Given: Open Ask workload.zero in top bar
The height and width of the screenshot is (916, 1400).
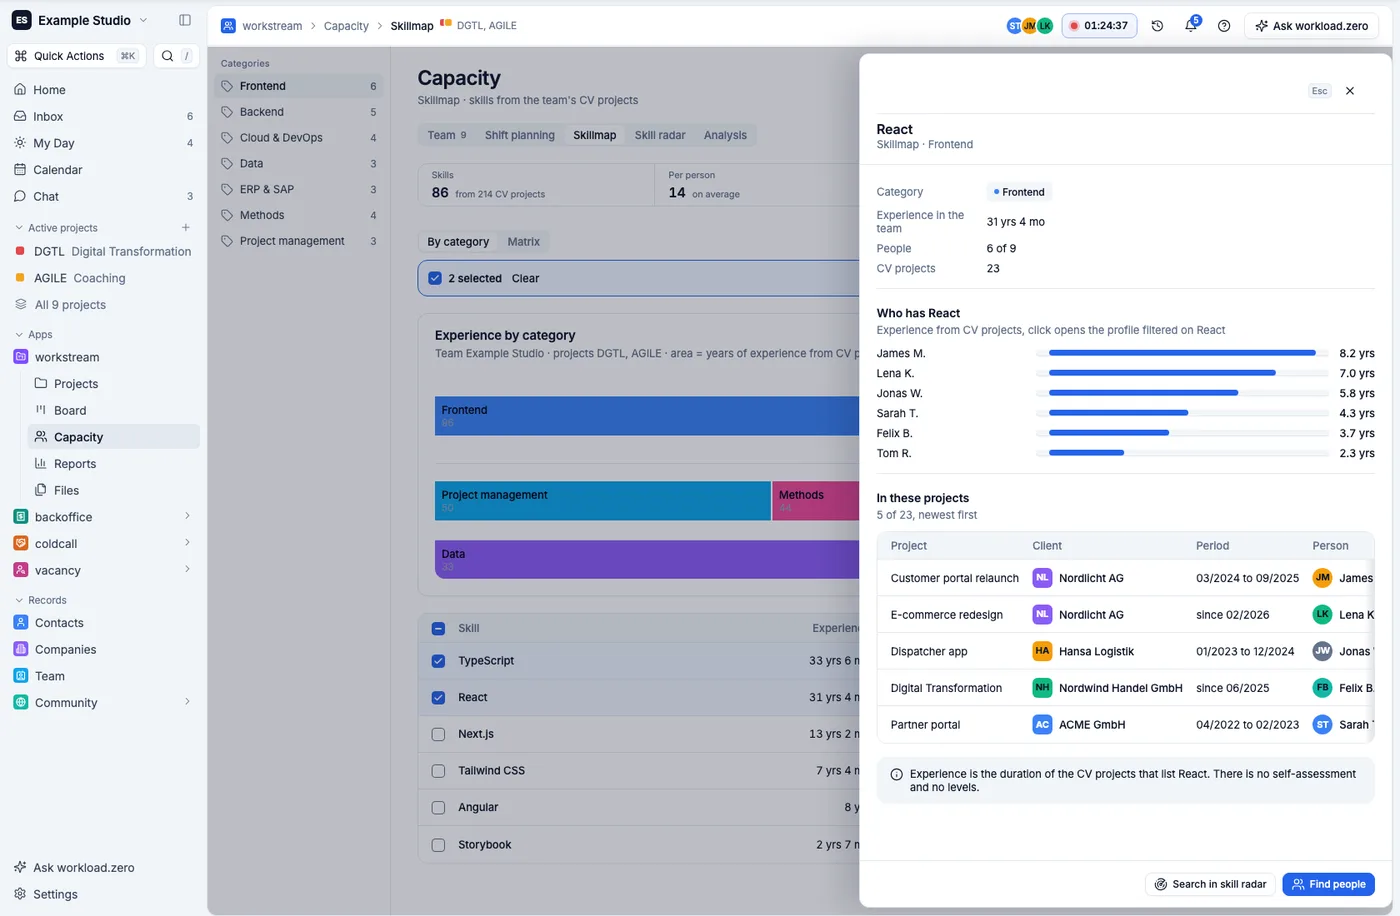Looking at the screenshot, I should tap(1311, 26).
